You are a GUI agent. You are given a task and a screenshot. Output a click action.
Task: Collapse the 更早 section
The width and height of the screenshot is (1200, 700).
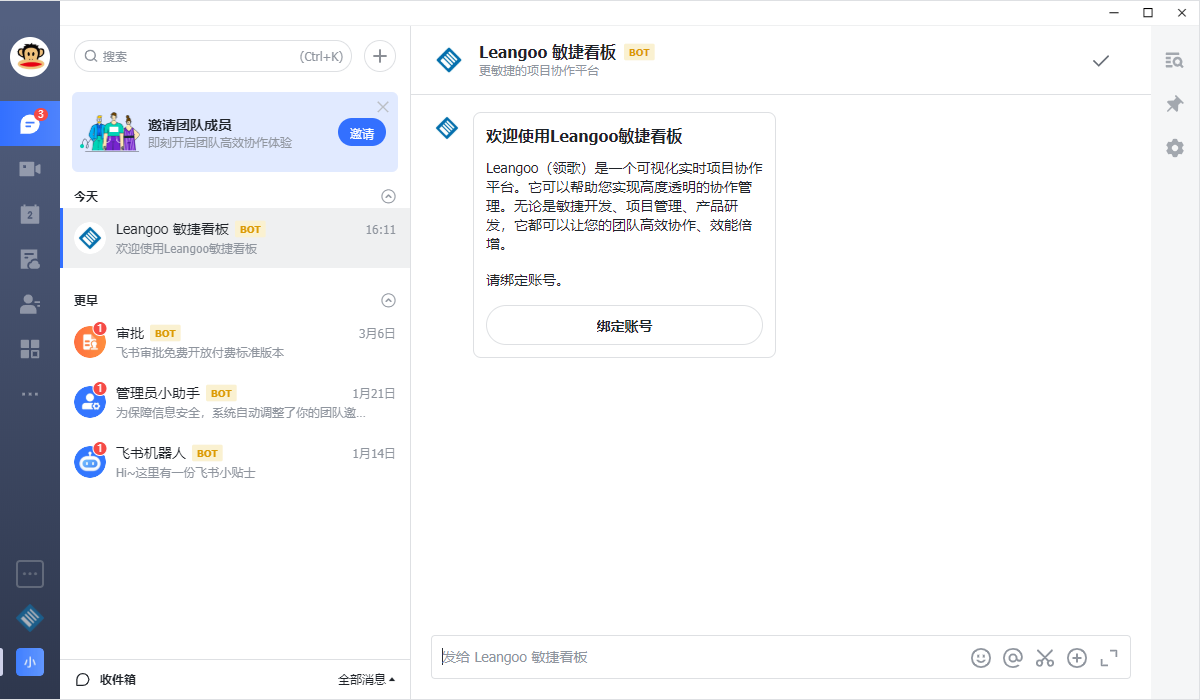pyautogui.click(x=389, y=300)
